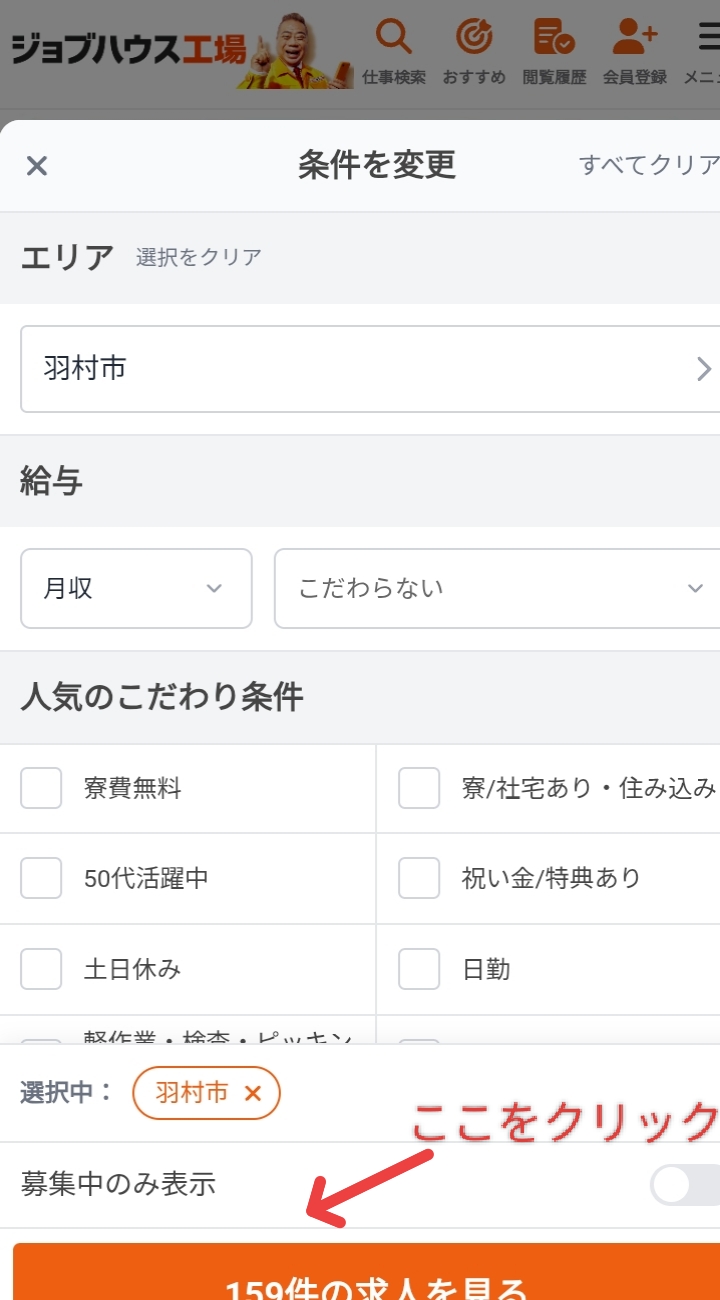Viewport: 720px width, 1300px height.
Task: Open the こだわらない salary amount dropdown
Action: [498, 589]
